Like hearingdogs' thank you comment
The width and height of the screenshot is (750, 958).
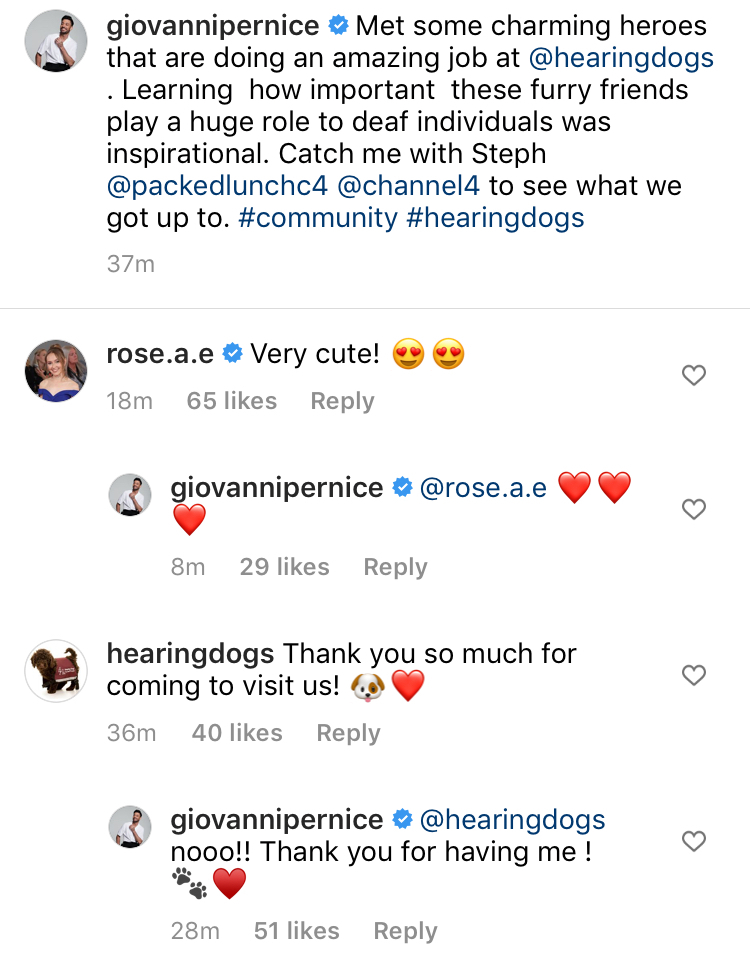tap(693, 675)
